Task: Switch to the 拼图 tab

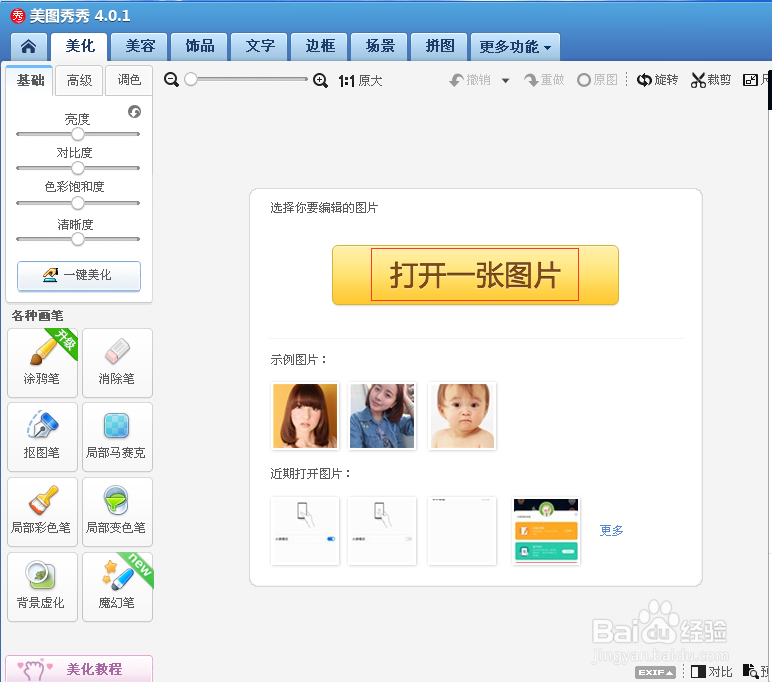Action: pos(440,47)
